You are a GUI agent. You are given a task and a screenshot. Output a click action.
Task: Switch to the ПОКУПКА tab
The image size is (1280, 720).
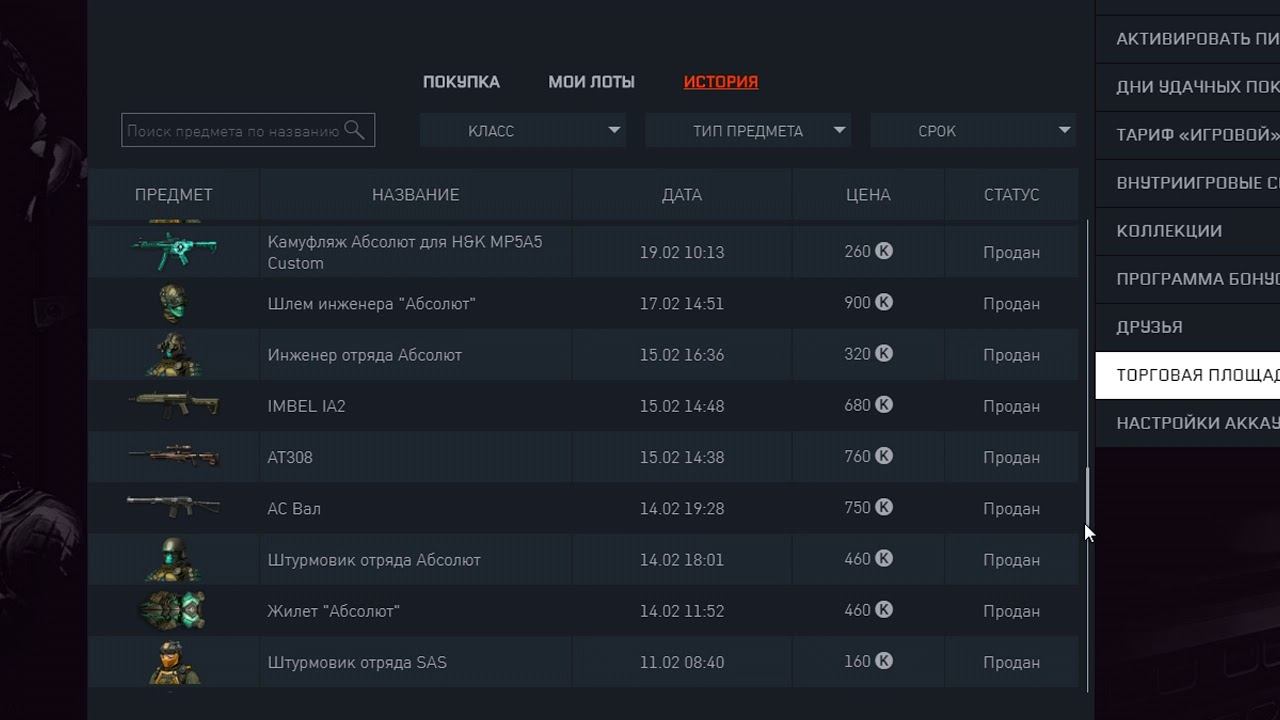tap(461, 82)
